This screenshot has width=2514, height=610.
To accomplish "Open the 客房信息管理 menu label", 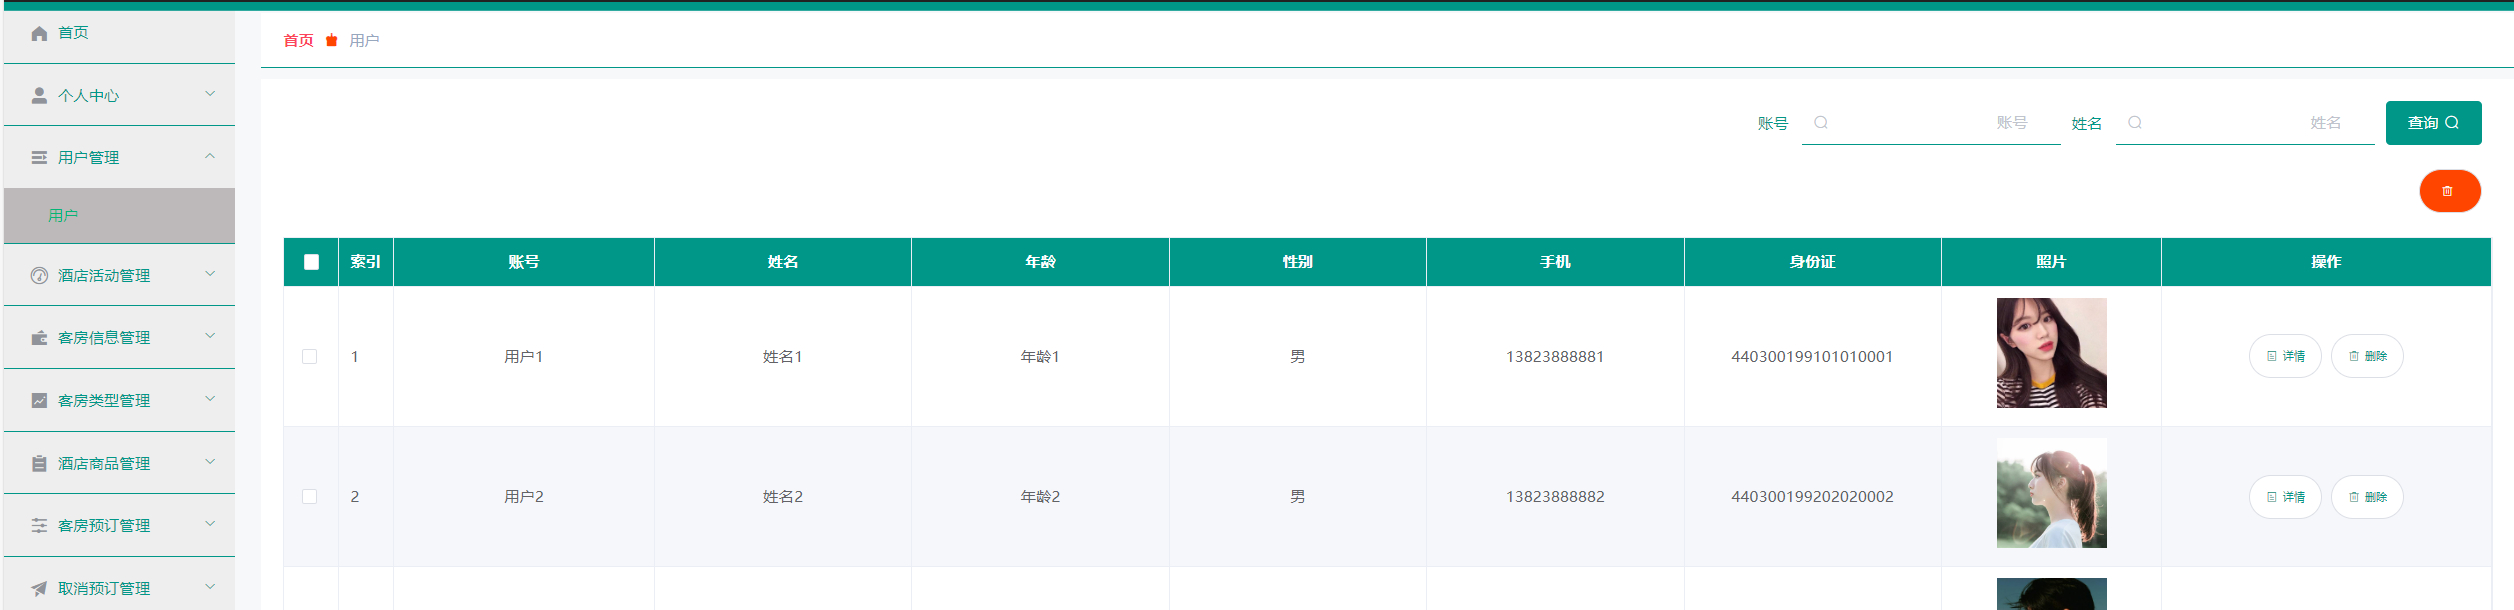I will point(104,338).
